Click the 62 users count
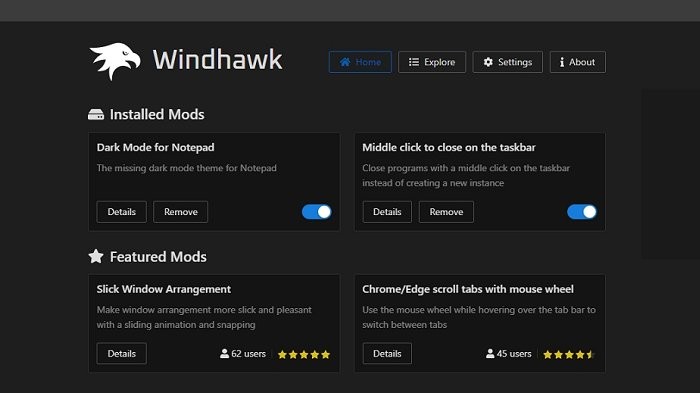Image resolution: width=700 pixels, height=393 pixels. 248,354
